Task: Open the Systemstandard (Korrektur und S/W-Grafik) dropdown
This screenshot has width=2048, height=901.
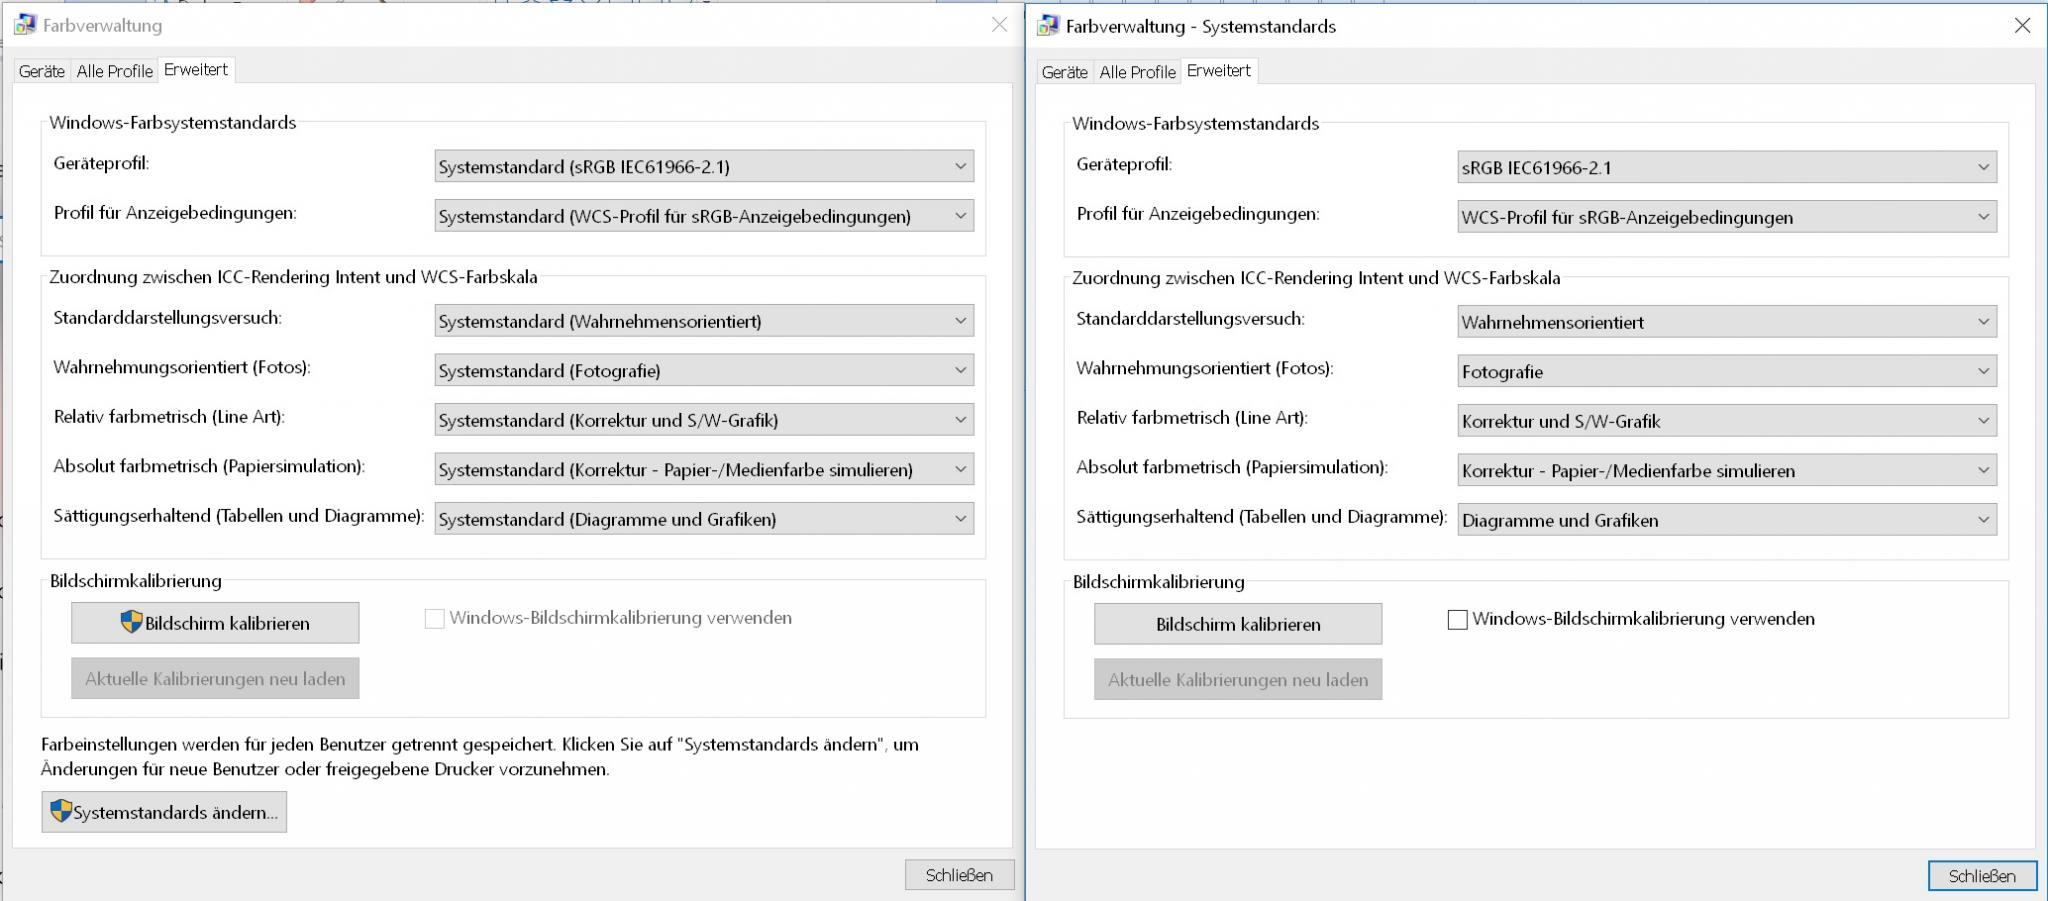Action: click(x=704, y=420)
